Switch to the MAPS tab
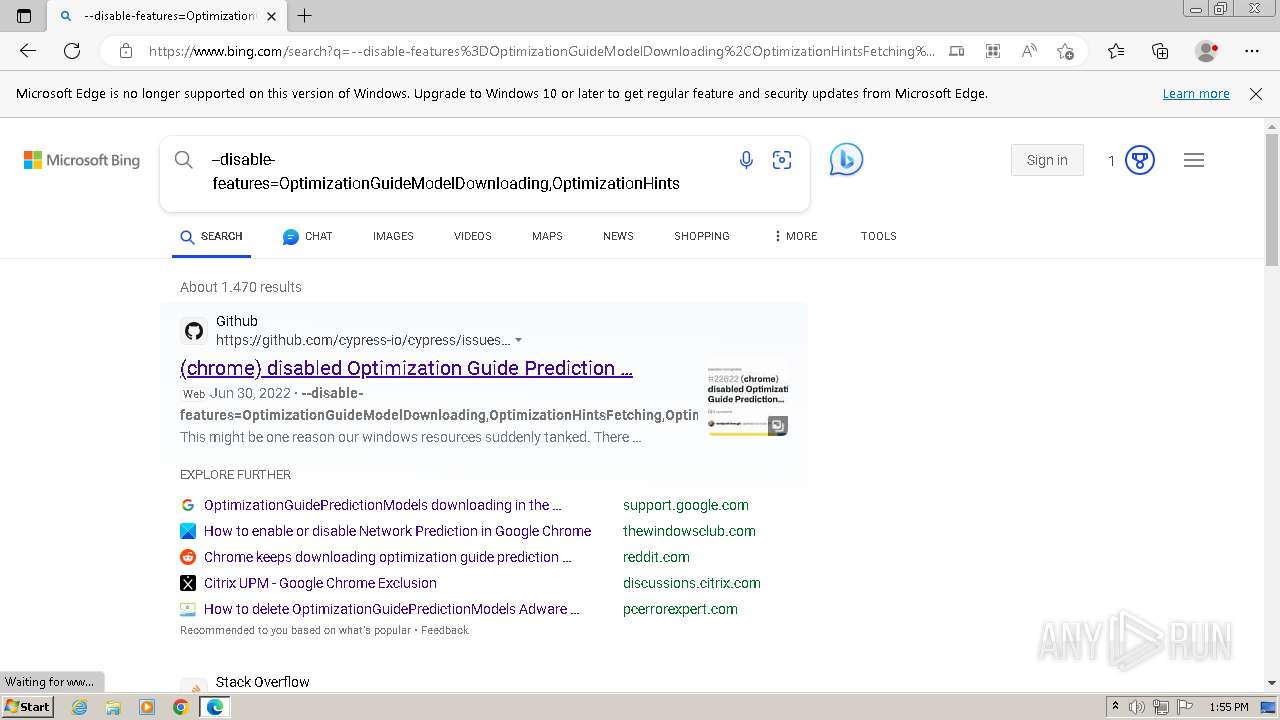 (547, 236)
